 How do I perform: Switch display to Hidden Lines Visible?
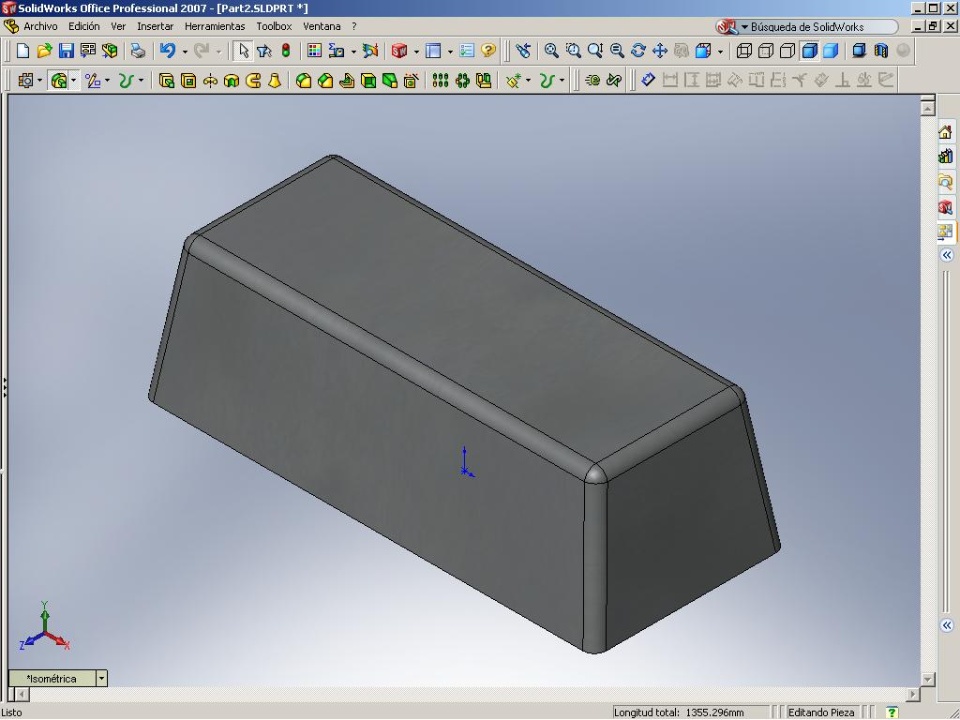[766, 51]
